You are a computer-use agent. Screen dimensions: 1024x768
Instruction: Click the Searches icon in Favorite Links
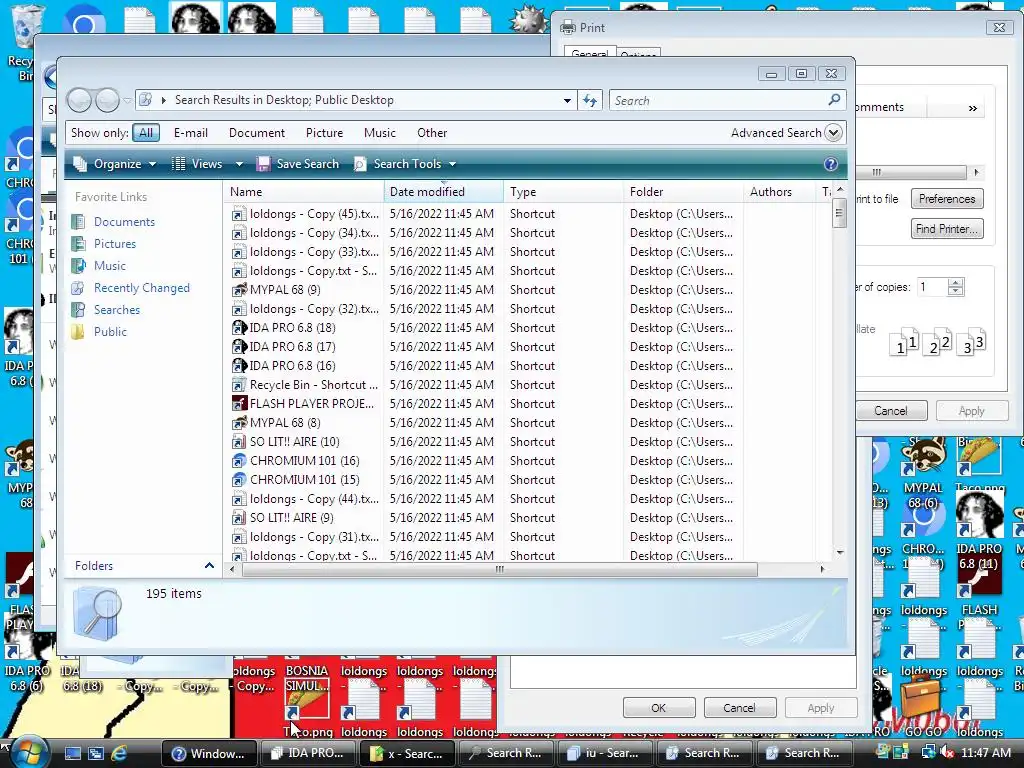point(78,310)
